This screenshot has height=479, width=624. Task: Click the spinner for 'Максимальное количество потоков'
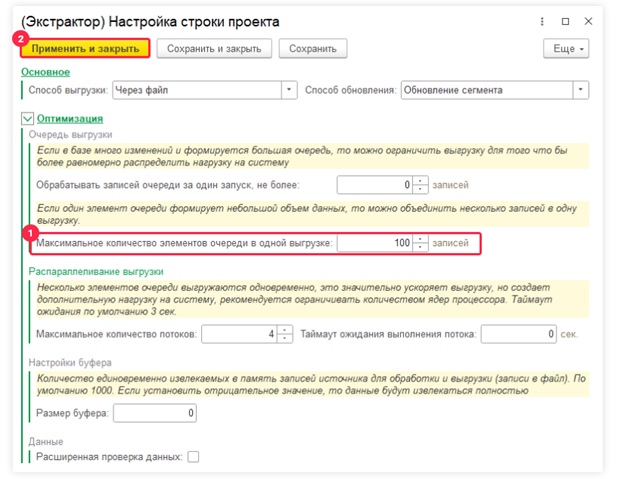pos(285,334)
